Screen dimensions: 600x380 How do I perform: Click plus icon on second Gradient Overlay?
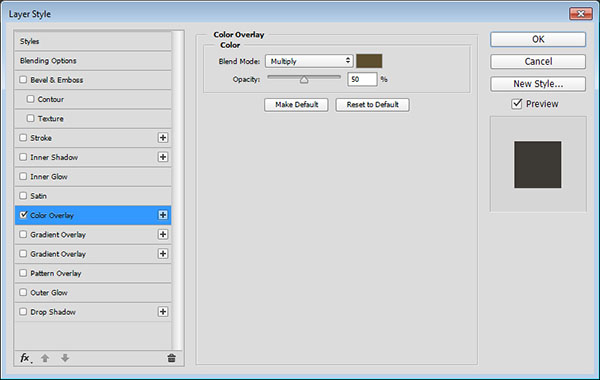click(x=163, y=254)
